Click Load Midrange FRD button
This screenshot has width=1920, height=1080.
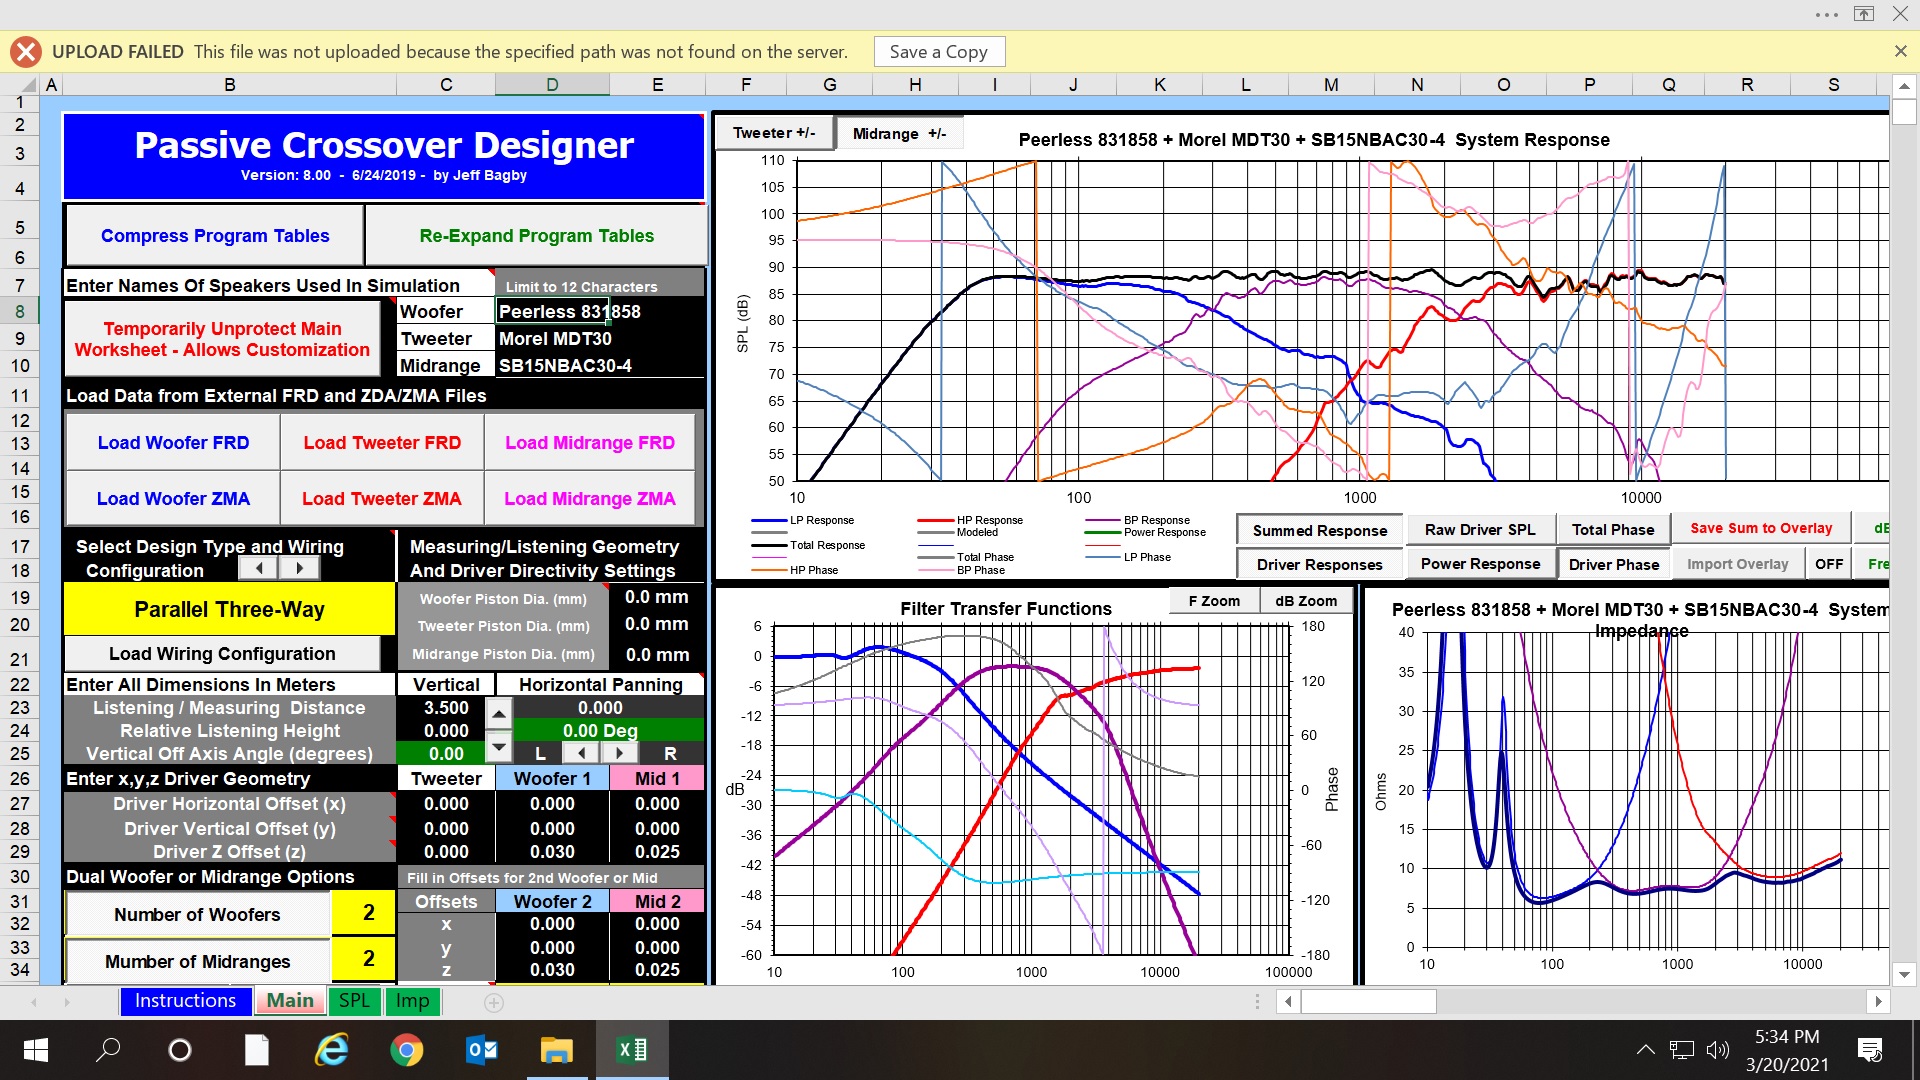(x=590, y=443)
